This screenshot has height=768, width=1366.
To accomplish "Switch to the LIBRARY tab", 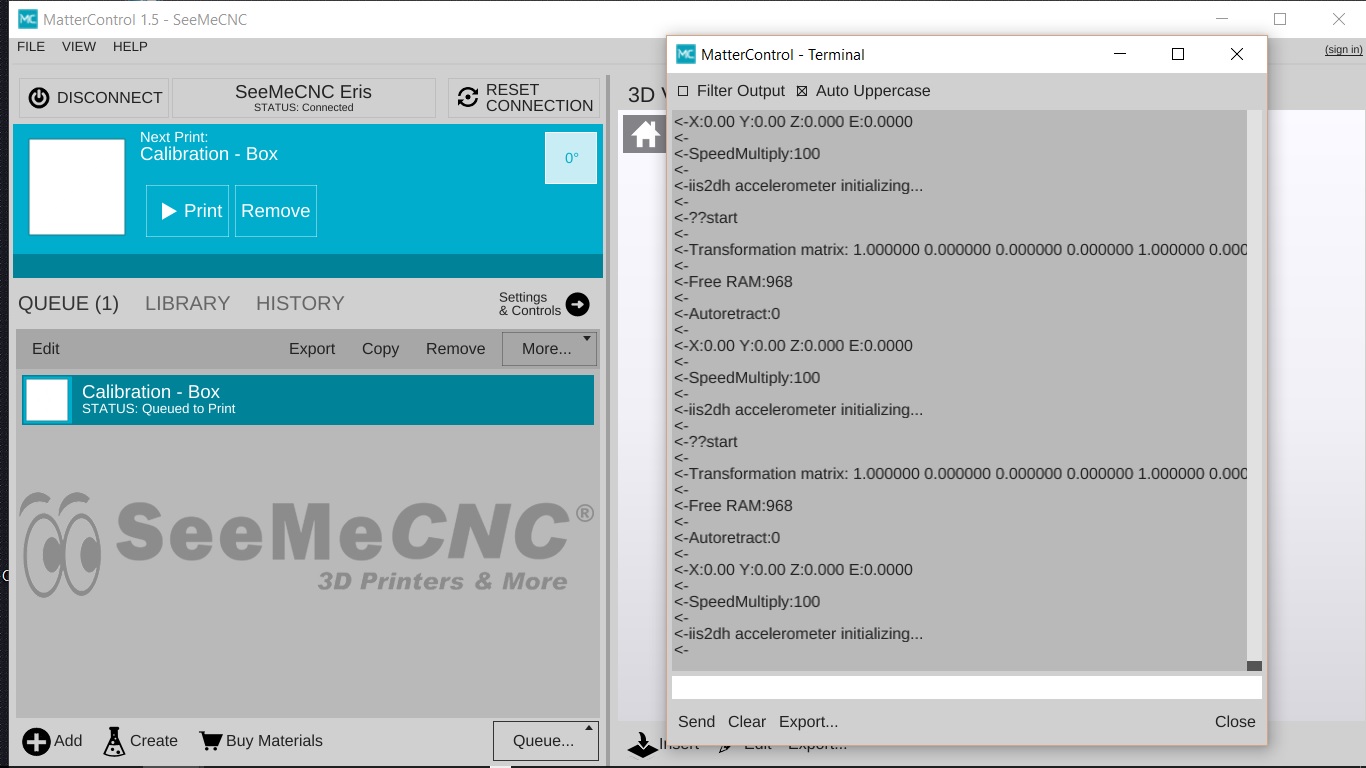I will pyautogui.click(x=187, y=303).
